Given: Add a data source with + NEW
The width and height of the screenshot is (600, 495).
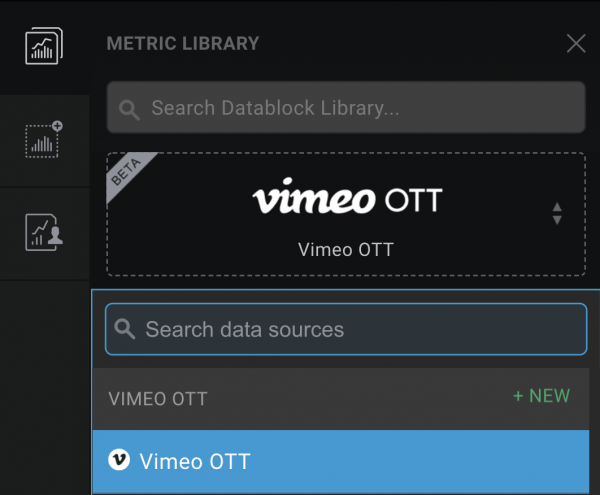Looking at the screenshot, I should pos(541,396).
